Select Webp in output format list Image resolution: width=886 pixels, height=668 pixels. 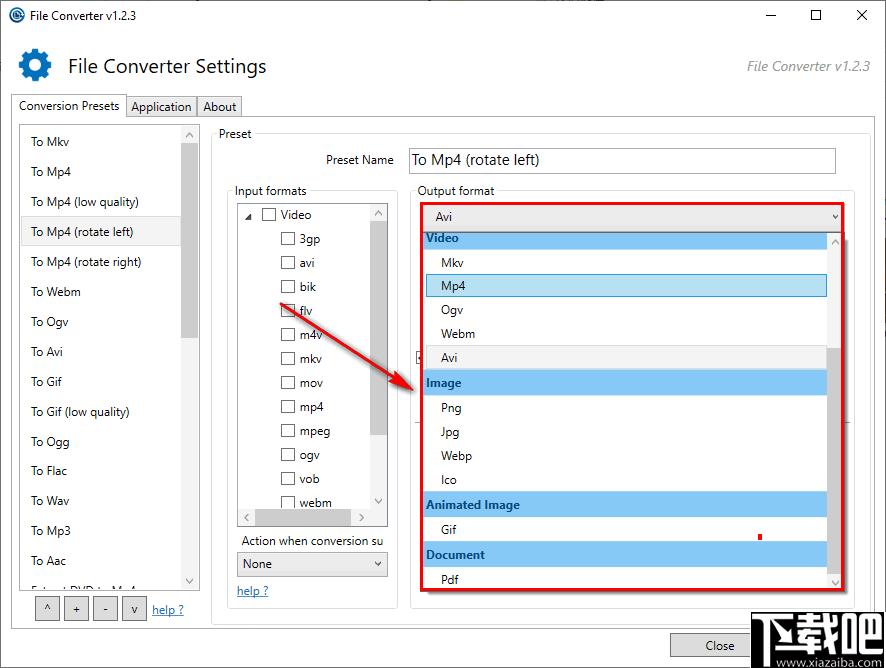coord(626,456)
